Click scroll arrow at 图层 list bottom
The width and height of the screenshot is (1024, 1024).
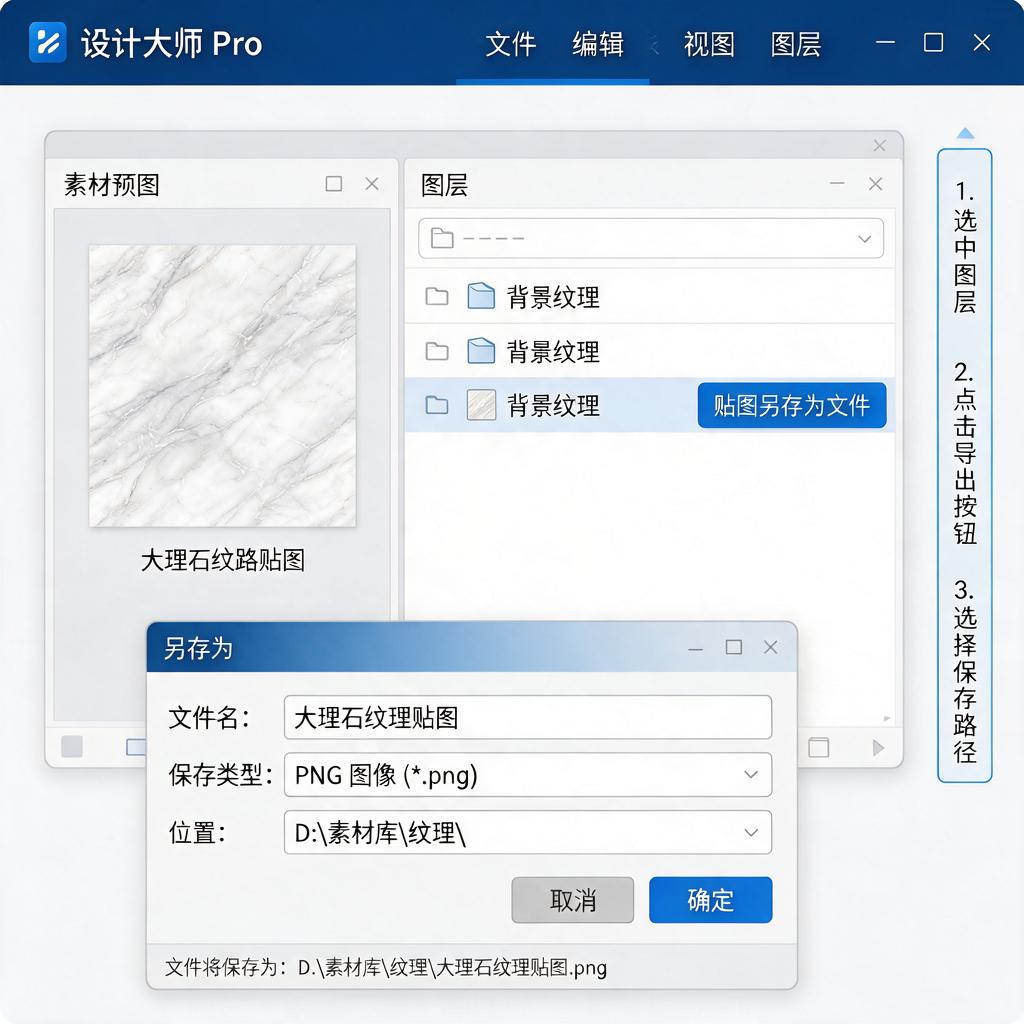pos(887,718)
